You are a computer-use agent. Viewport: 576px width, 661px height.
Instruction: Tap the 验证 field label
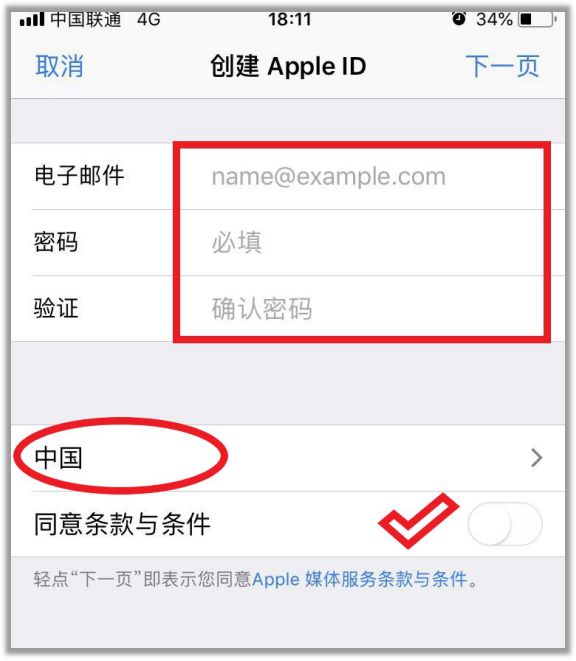(56, 308)
